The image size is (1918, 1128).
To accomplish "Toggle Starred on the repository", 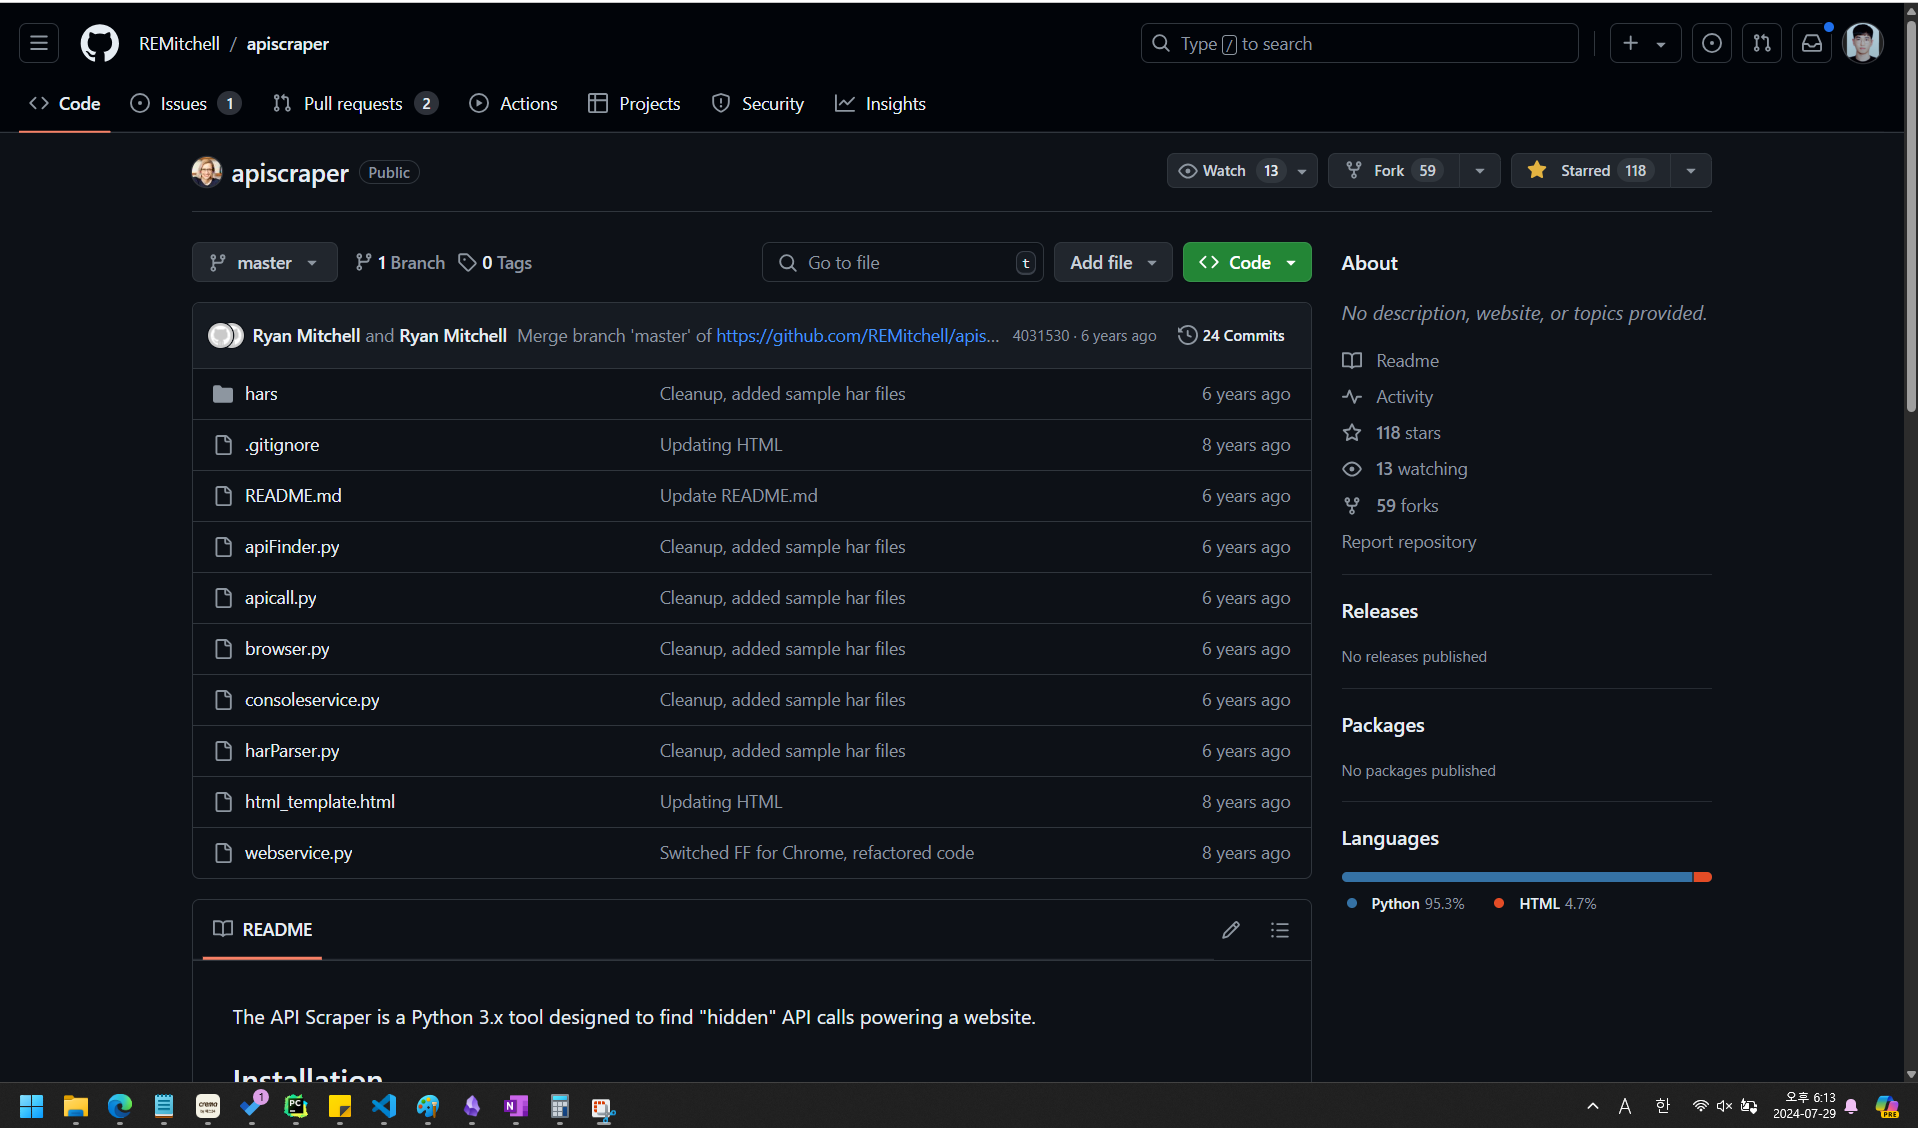I will point(1591,171).
